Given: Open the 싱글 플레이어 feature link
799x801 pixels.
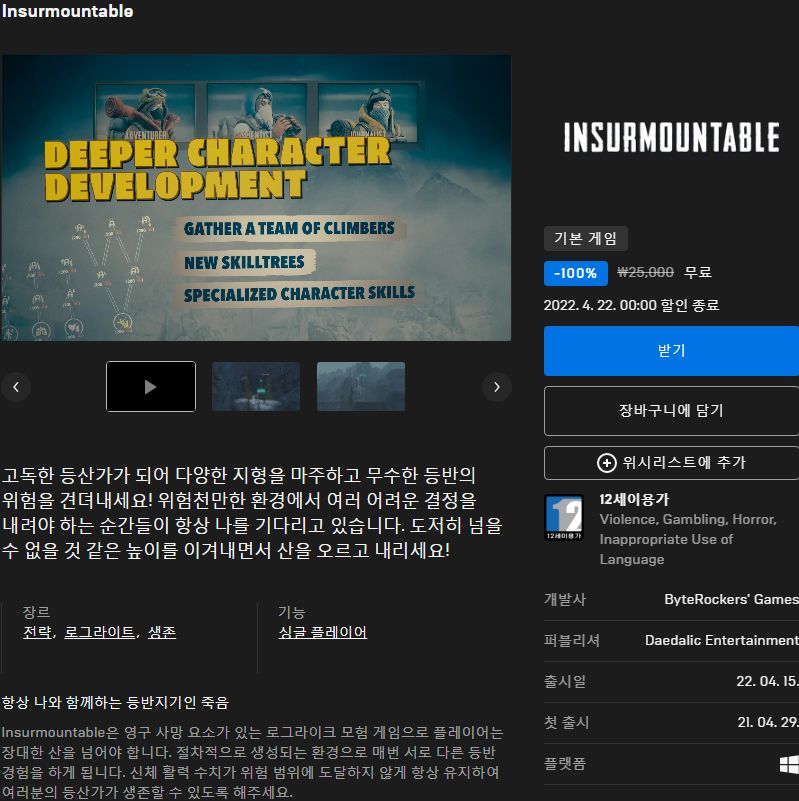Looking at the screenshot, I should pos(323,632).
